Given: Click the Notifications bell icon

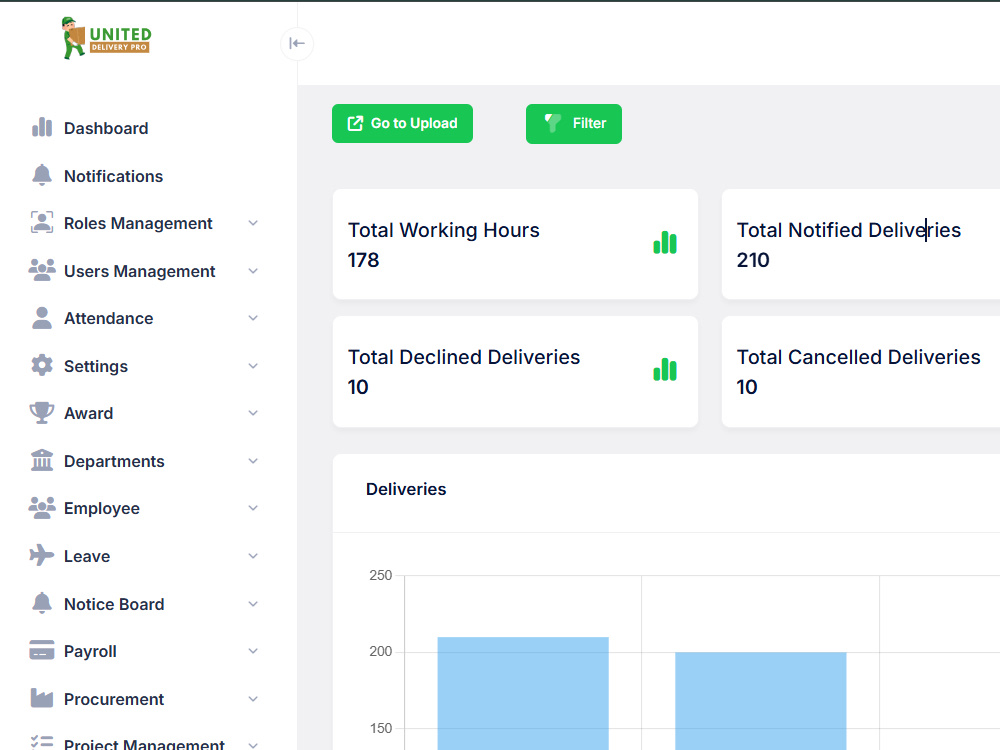Looking at the screenshot, I should tap(42, 175).
